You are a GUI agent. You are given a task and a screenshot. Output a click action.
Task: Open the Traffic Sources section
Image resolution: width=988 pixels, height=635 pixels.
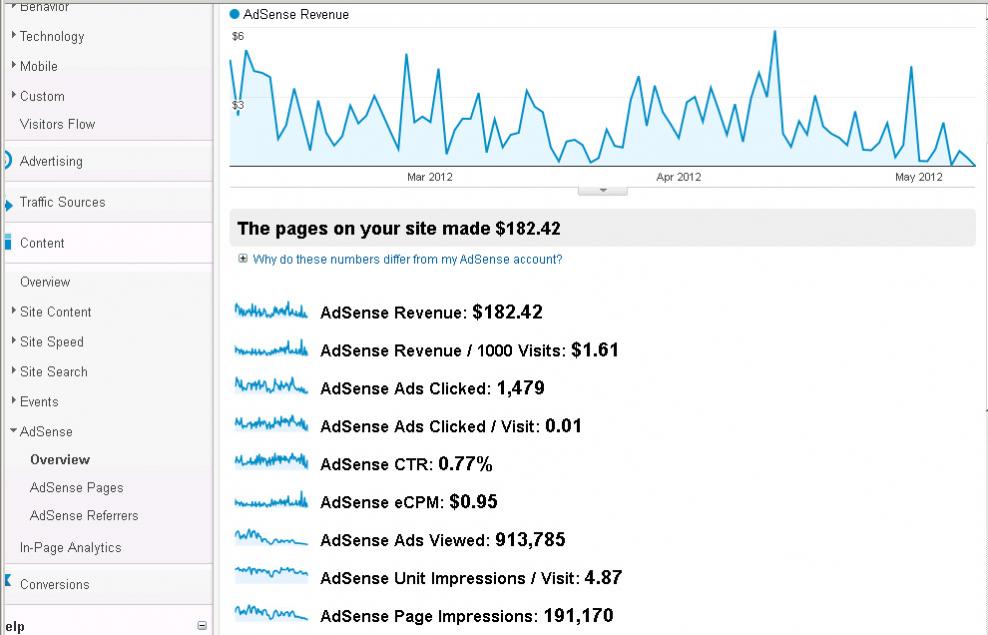click(x=62, y=202)
